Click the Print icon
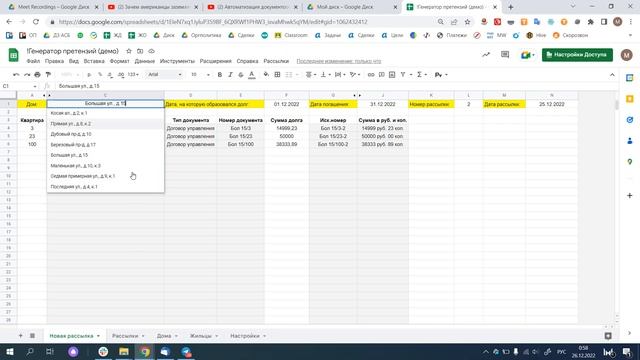The width and height of the screenshot is (640, 360). (x=38, y=75)
